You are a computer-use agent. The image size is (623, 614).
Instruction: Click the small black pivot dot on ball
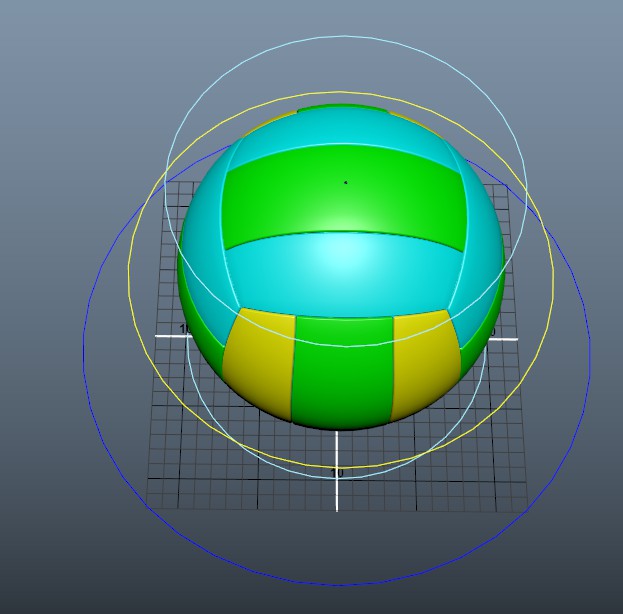click(x=346, y=182)
